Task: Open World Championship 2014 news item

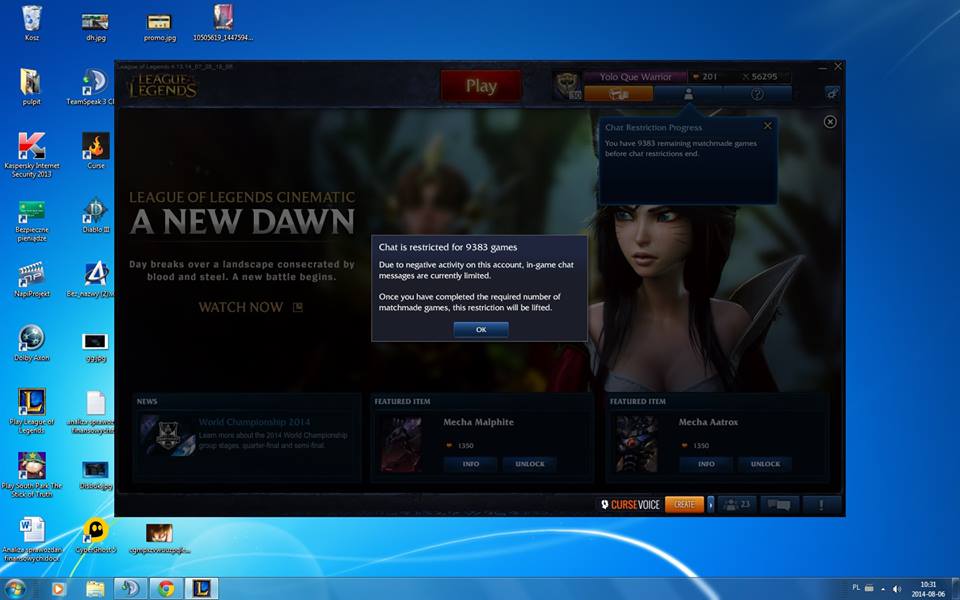Action: 254,422
